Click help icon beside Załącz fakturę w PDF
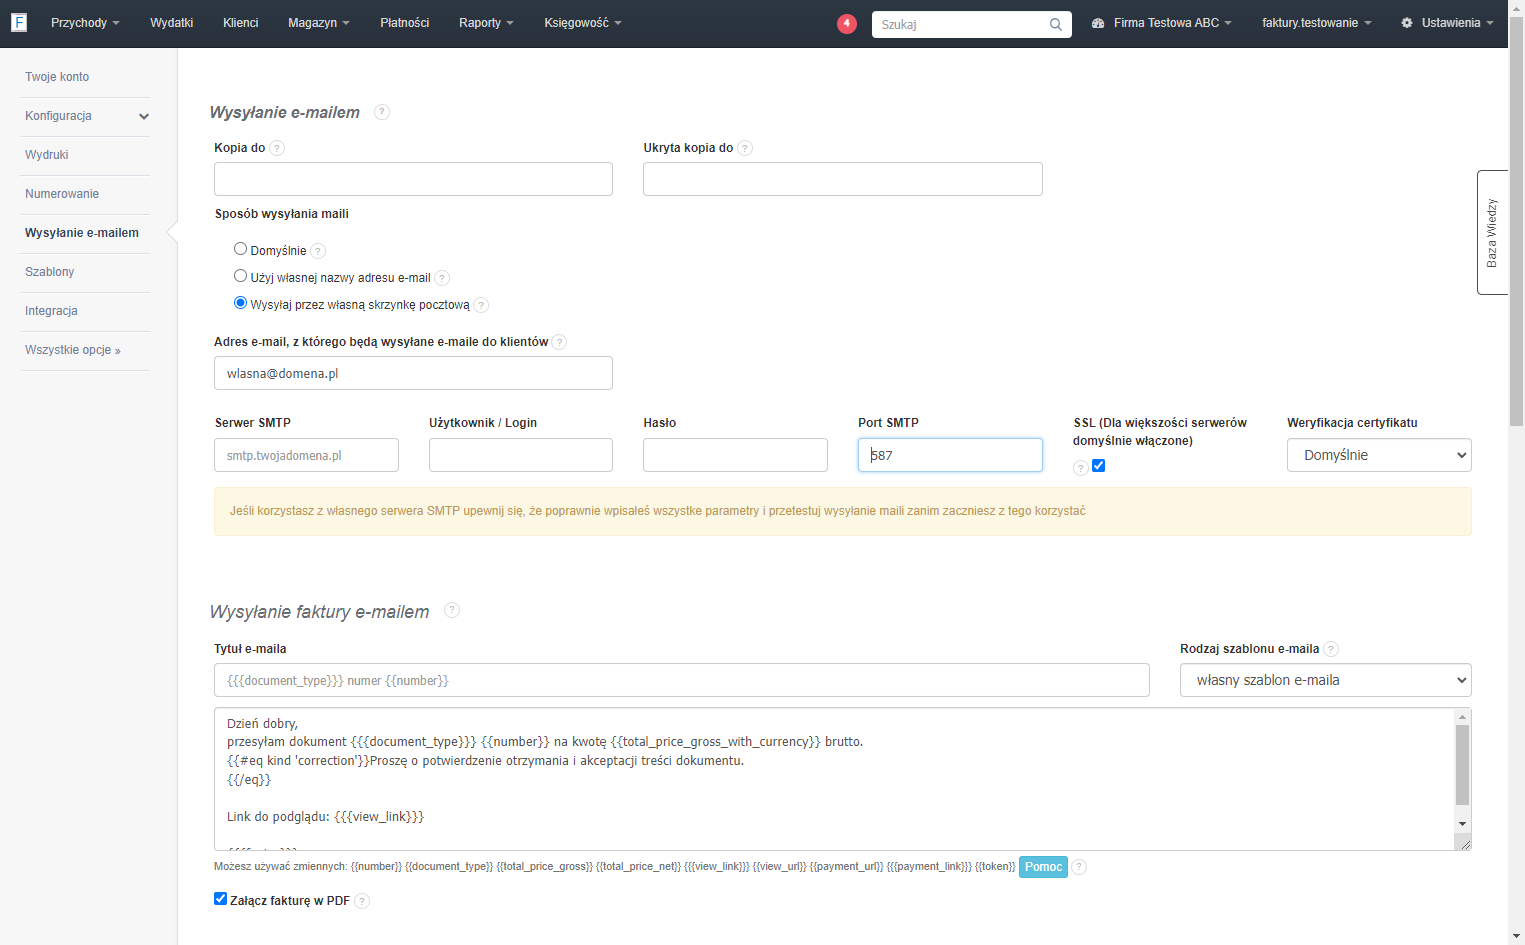The image size is (1525, 945). pyautogui.click(x=362, y=901)
